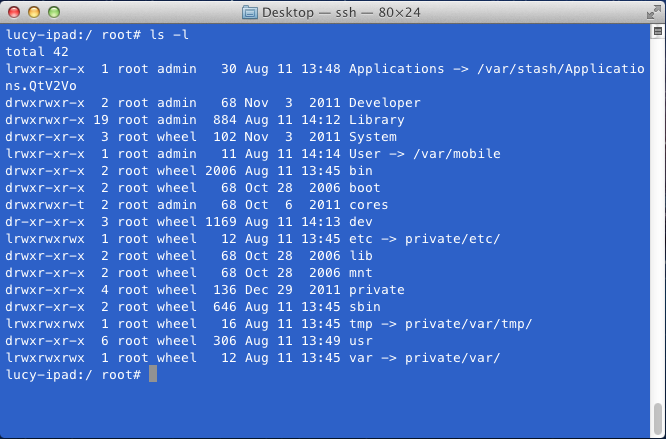Click the 'mnt' directory name

(361, 273)
